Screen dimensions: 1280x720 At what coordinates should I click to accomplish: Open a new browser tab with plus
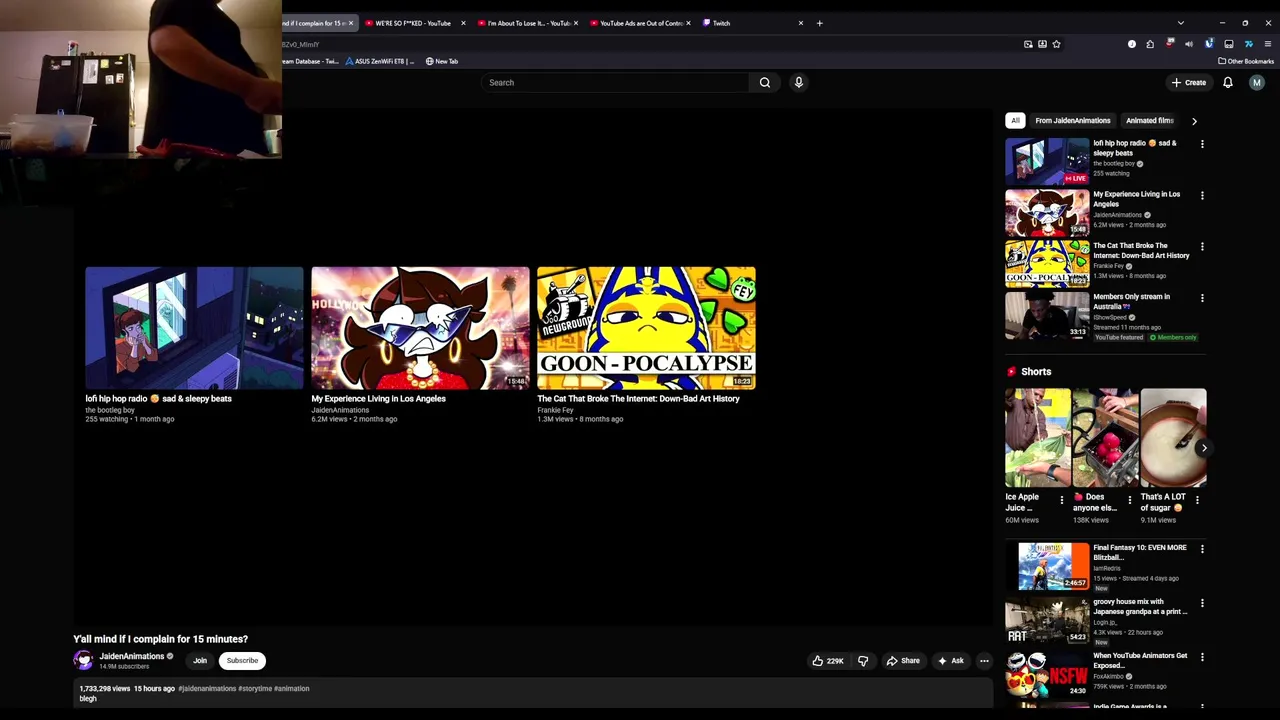[819, 23]
